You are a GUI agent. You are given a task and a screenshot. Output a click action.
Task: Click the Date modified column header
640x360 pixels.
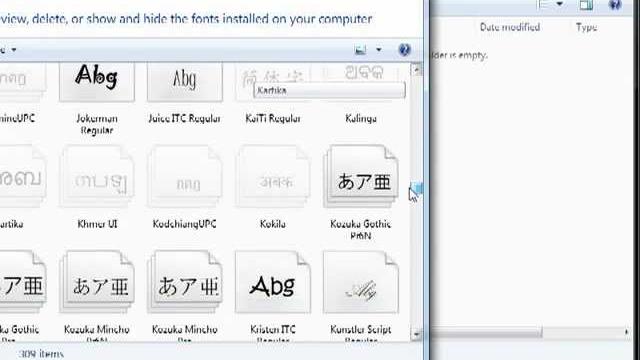pyautogui.click(x=510, y=27)
